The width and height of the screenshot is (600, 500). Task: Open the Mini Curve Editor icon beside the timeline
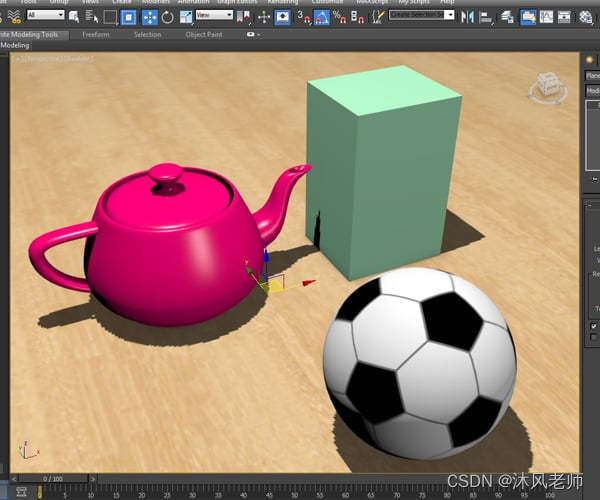click(x=21, y=492)
